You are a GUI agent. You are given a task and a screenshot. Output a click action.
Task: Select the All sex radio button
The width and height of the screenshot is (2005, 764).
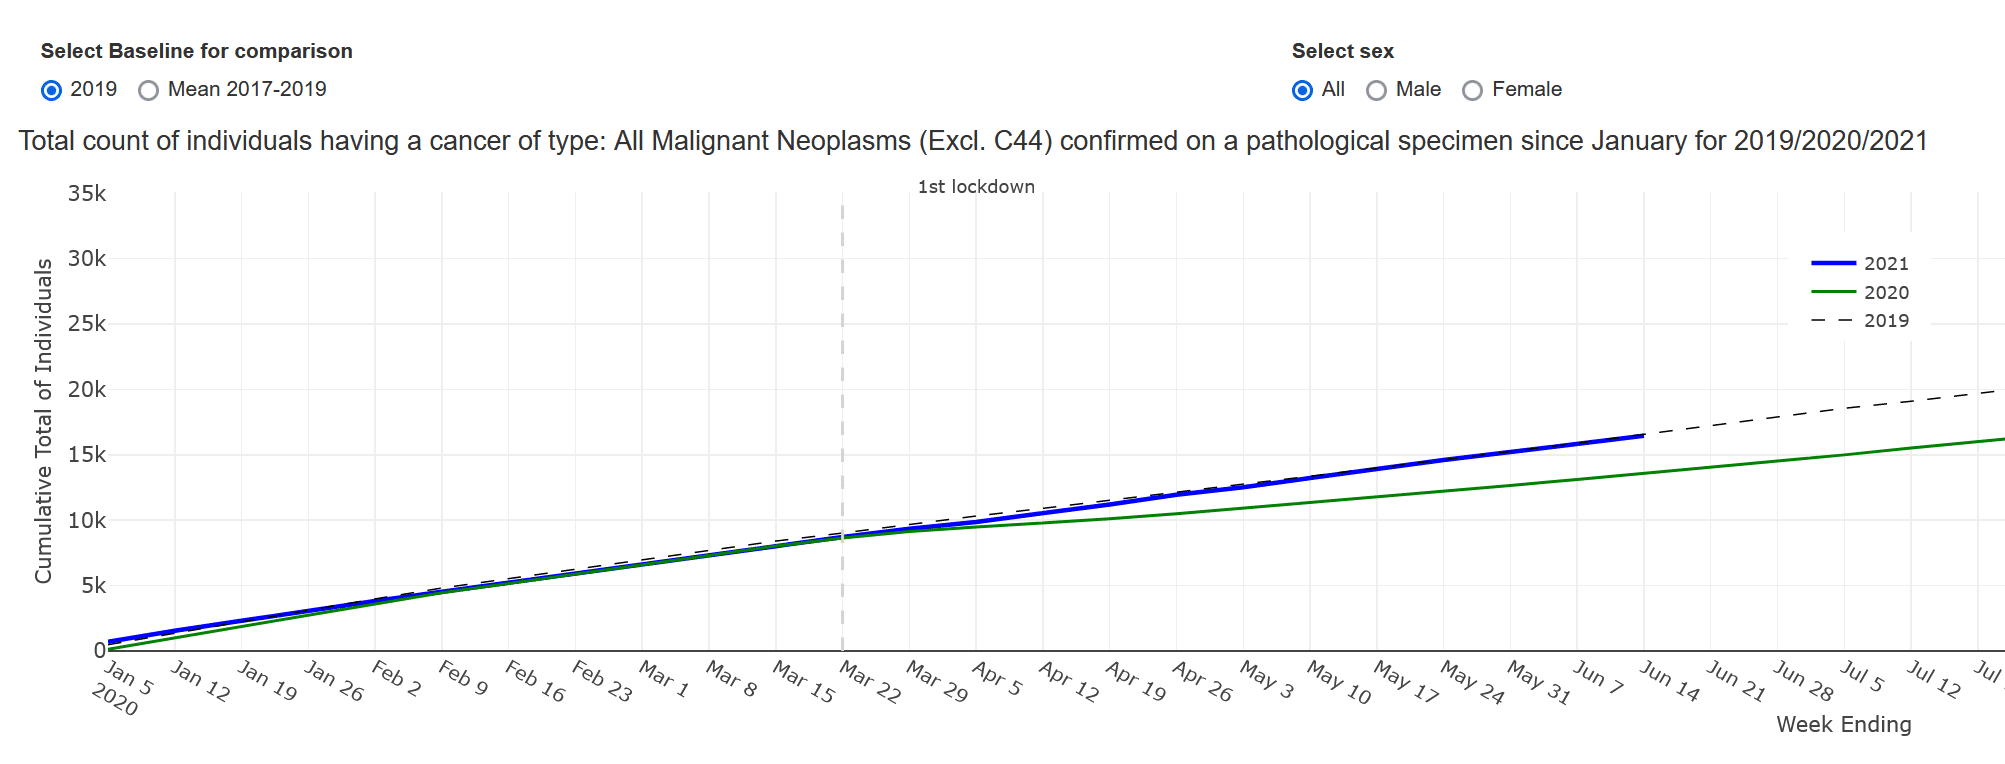[1302, 90]
